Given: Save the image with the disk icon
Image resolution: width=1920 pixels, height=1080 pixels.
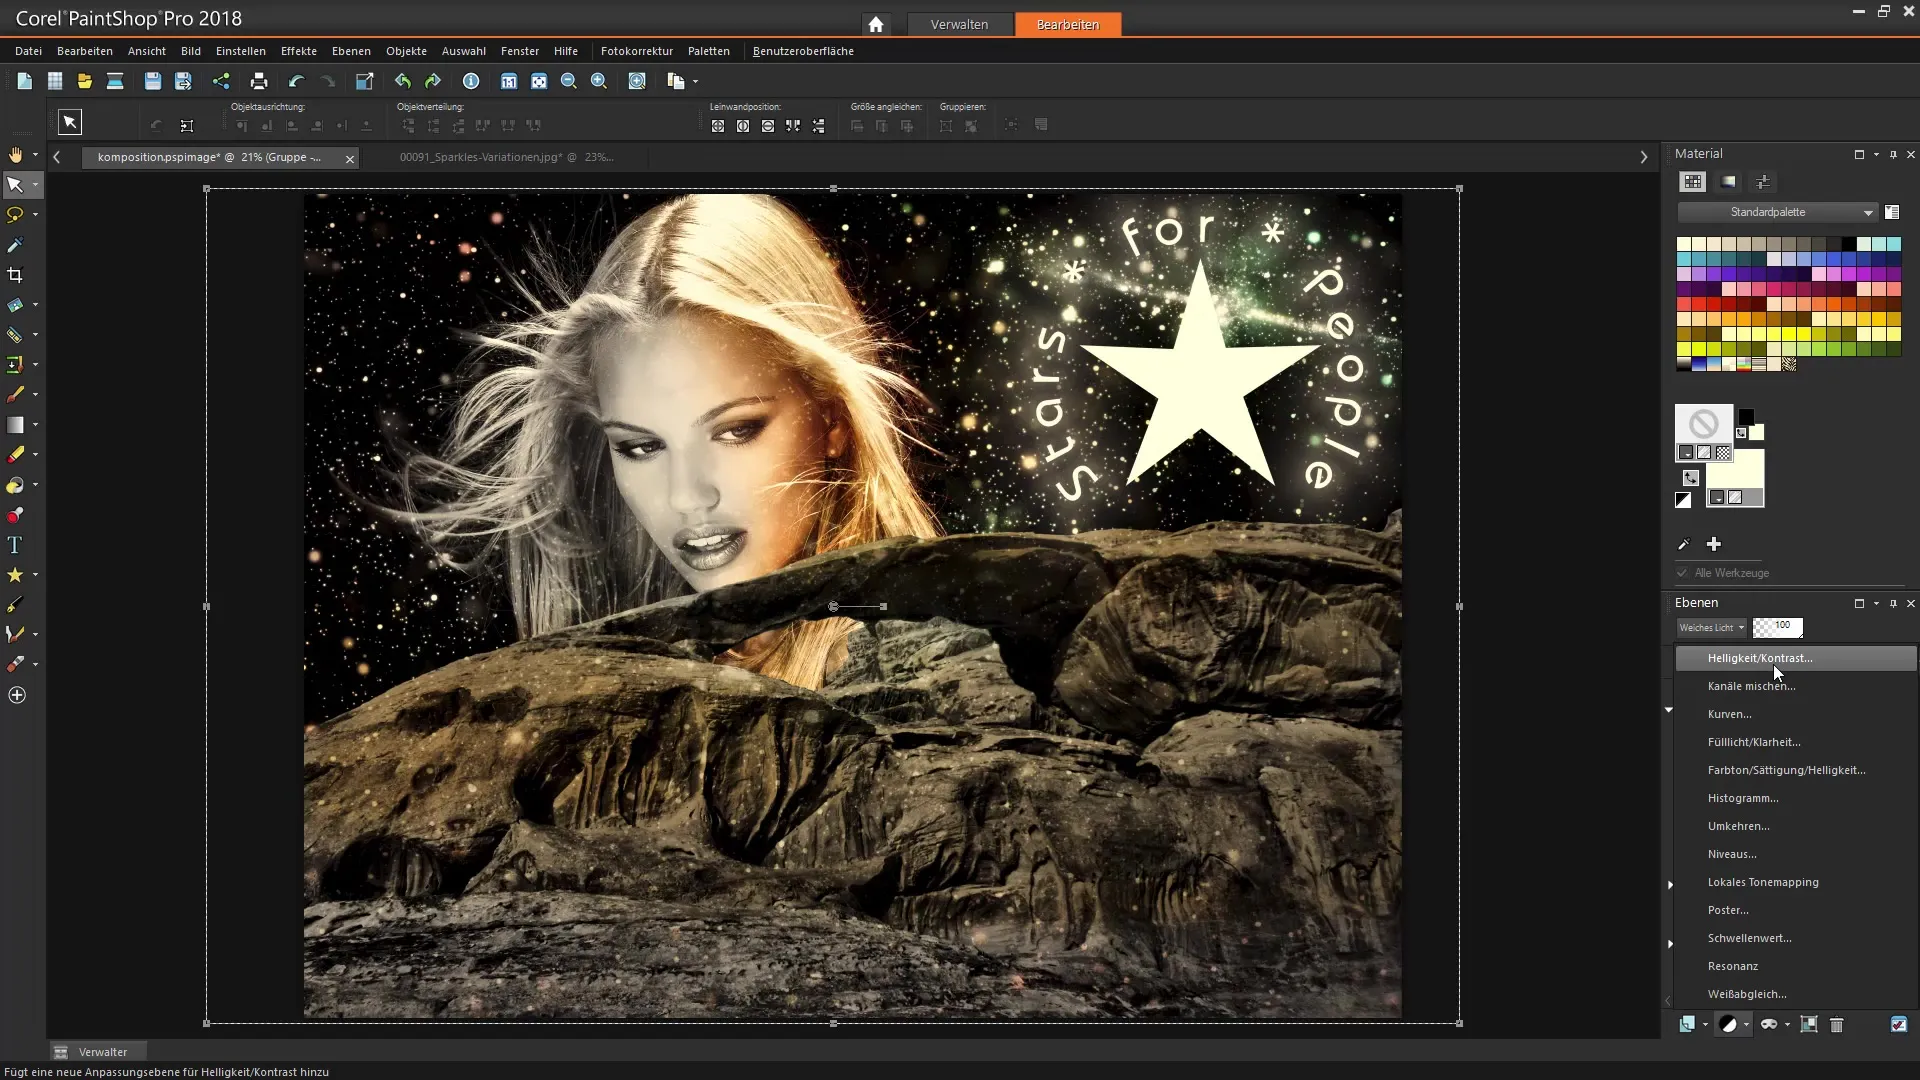Looking at the screenshot, I should (152, 81).
